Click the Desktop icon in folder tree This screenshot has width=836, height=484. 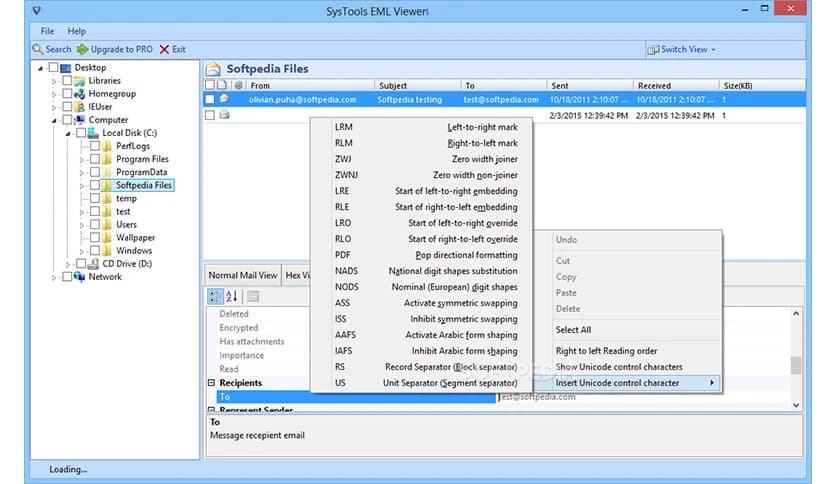(x=66, y=68)
